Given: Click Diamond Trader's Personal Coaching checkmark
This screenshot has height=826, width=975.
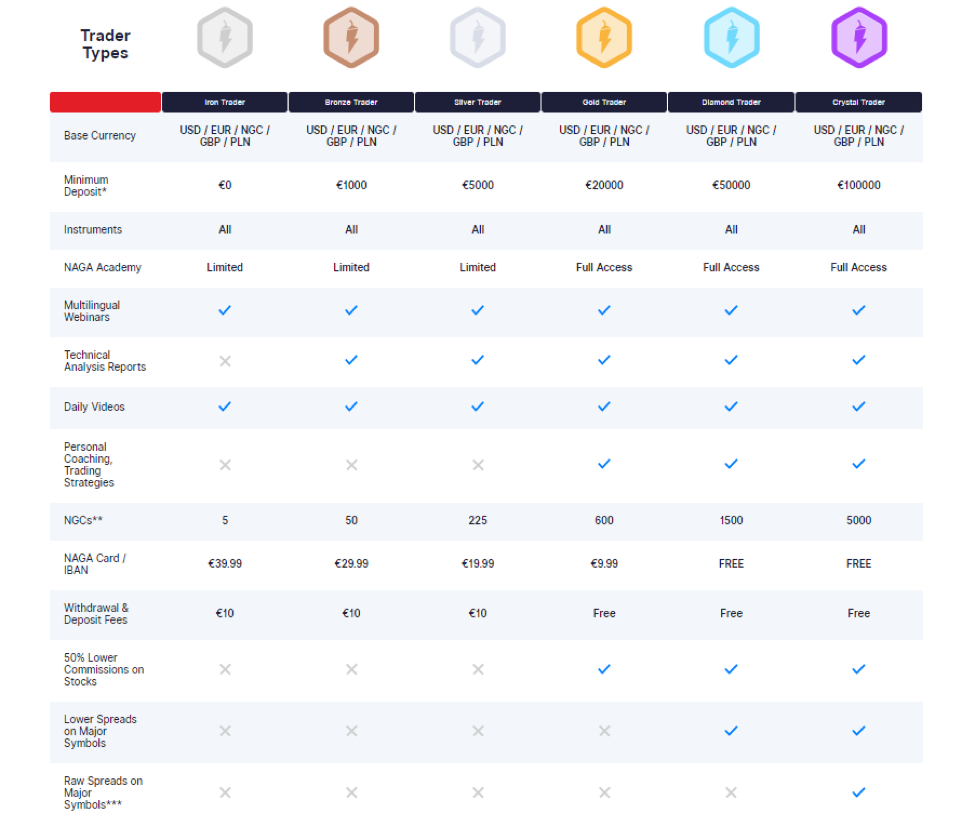Looking at the screenshot, I should pos(731,464).
